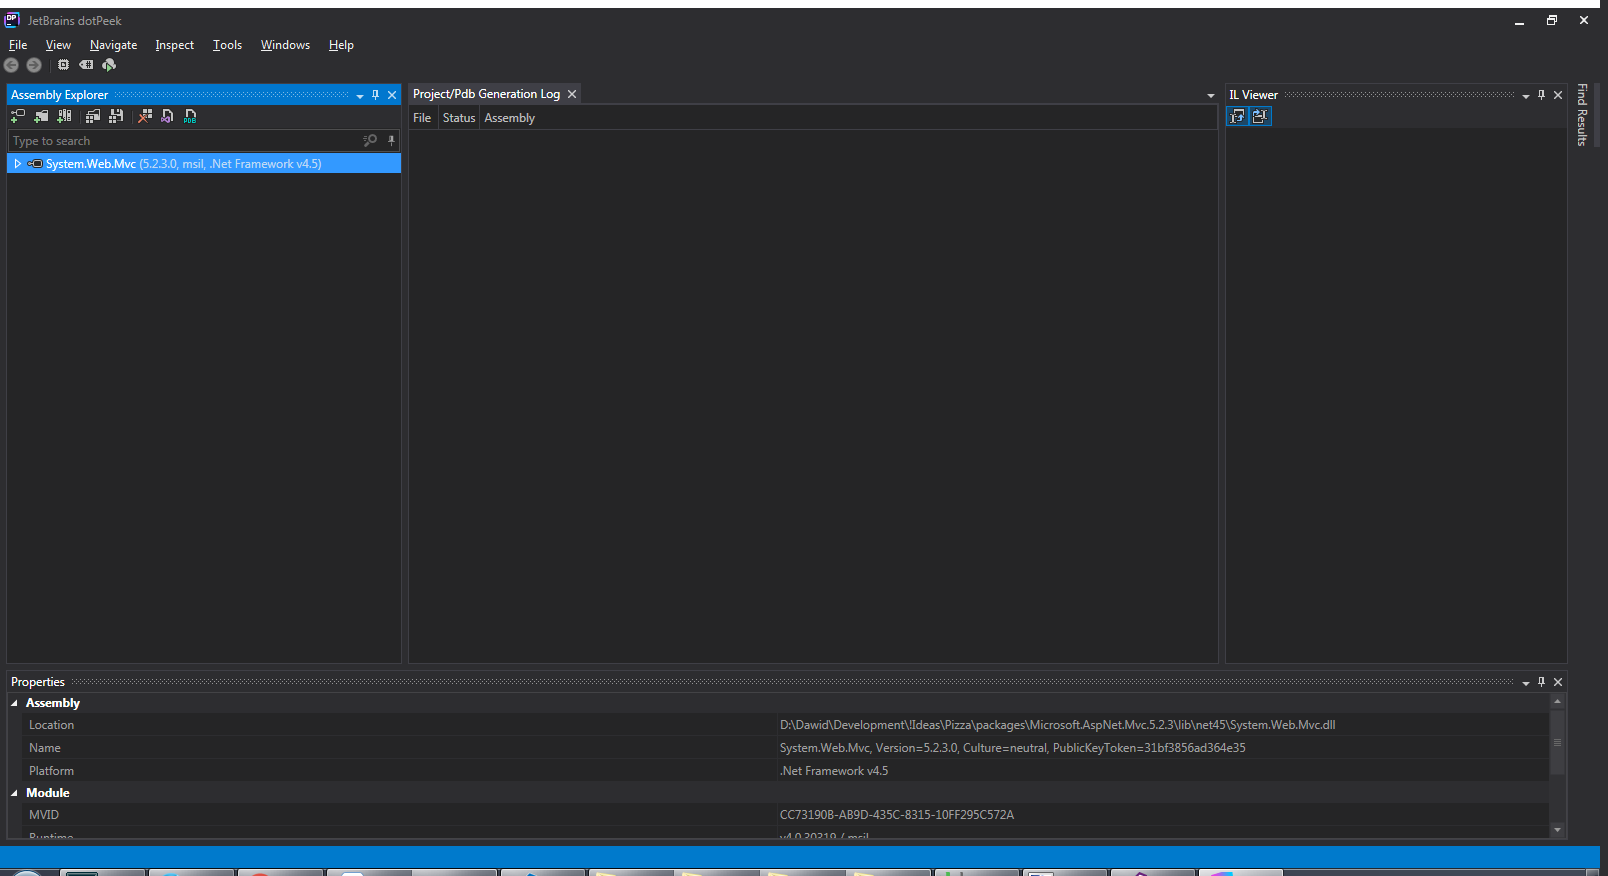Open the Tools menu
The image size is (1608, 876).
pyautogui.click(x=227, y=45)
